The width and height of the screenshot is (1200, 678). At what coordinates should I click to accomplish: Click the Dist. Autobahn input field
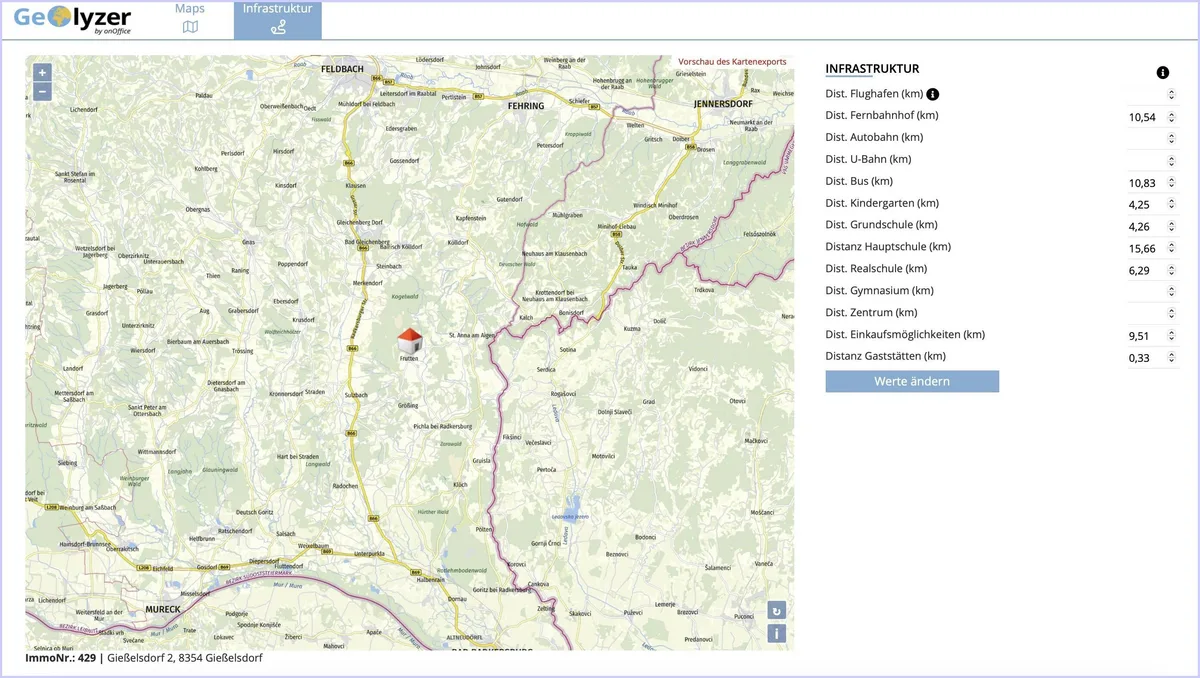(x=1153, y=139)
